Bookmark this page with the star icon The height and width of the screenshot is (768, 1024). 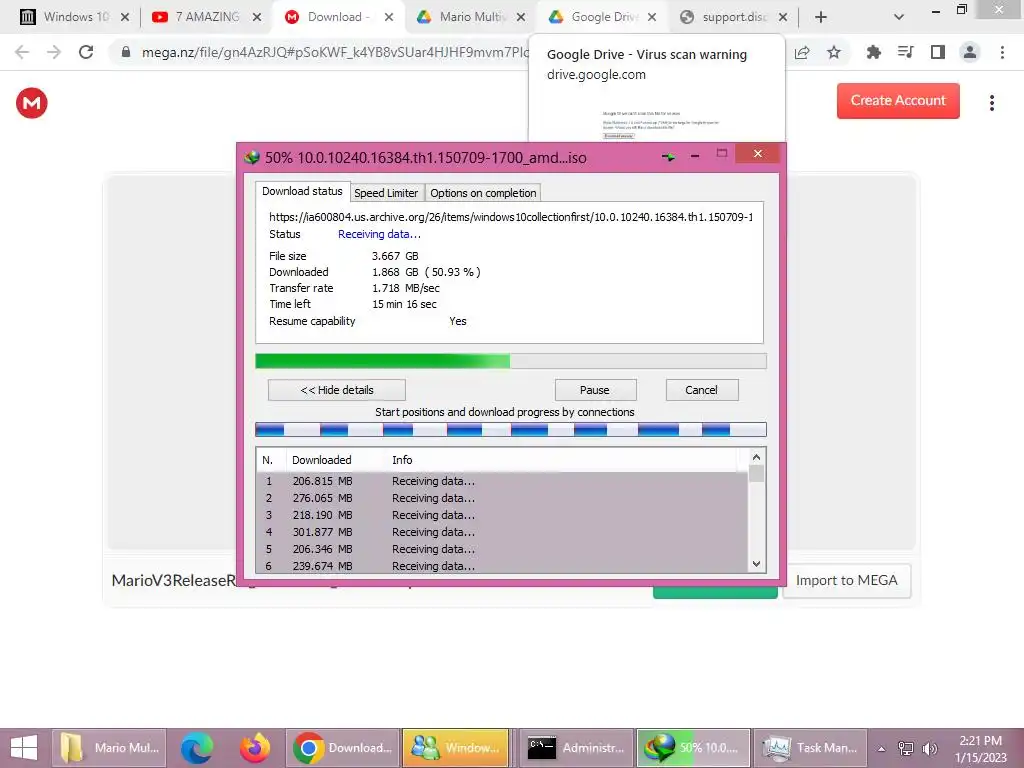tap(834, 52)
